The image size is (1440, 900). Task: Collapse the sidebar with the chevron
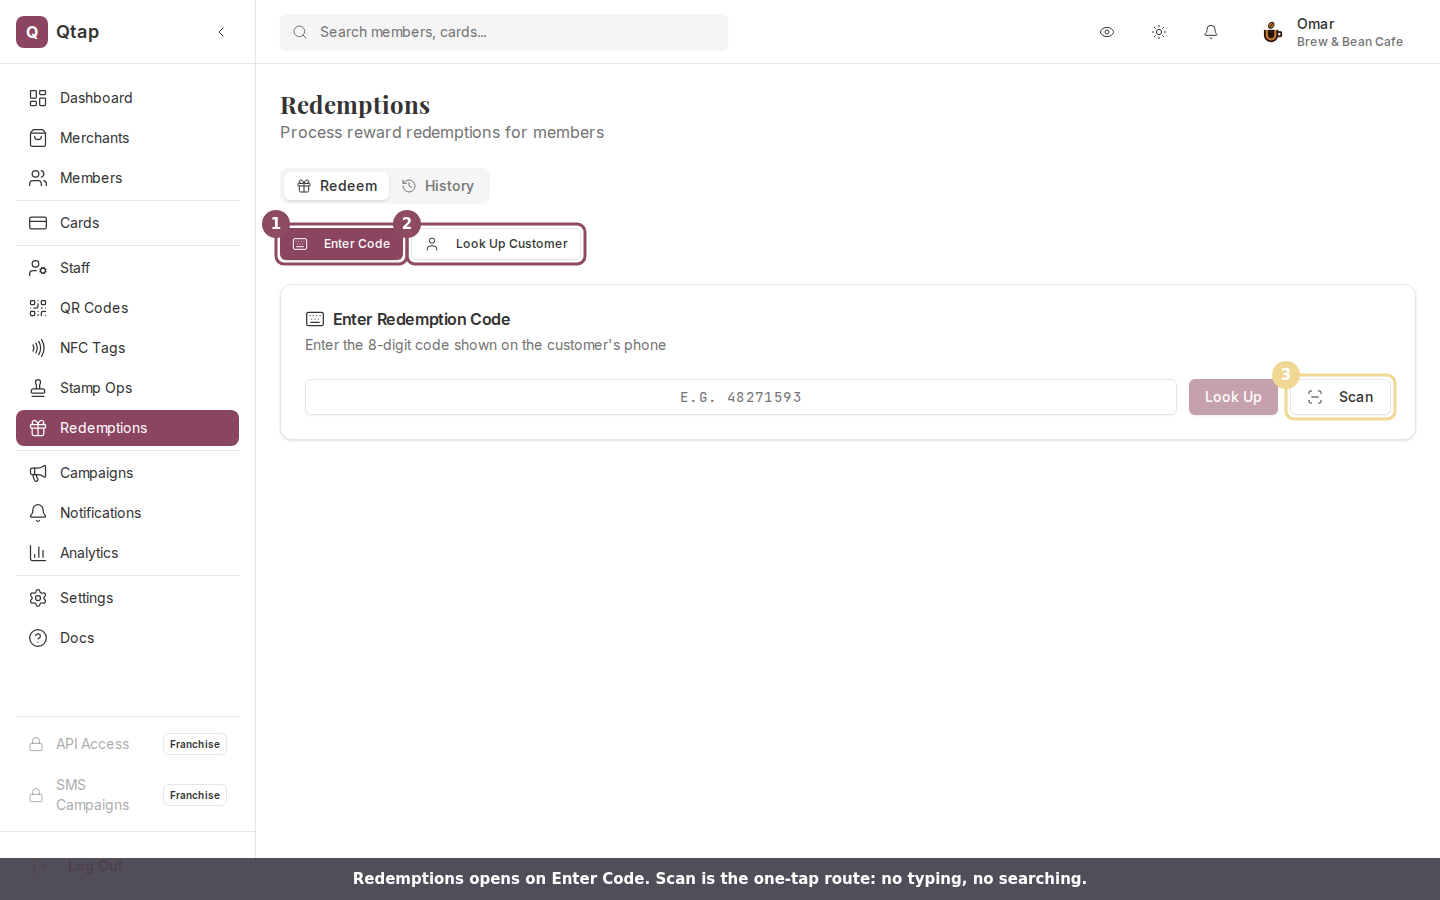pyautogui.click(x=221, y=32)
